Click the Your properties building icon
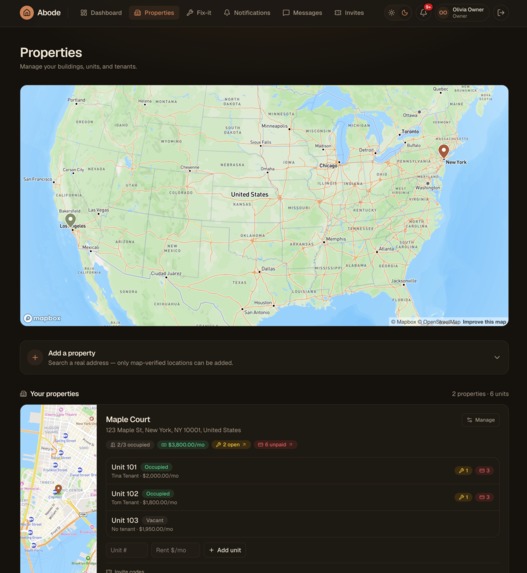Screen dimensions: 527x573 click(x=23, y=394)
